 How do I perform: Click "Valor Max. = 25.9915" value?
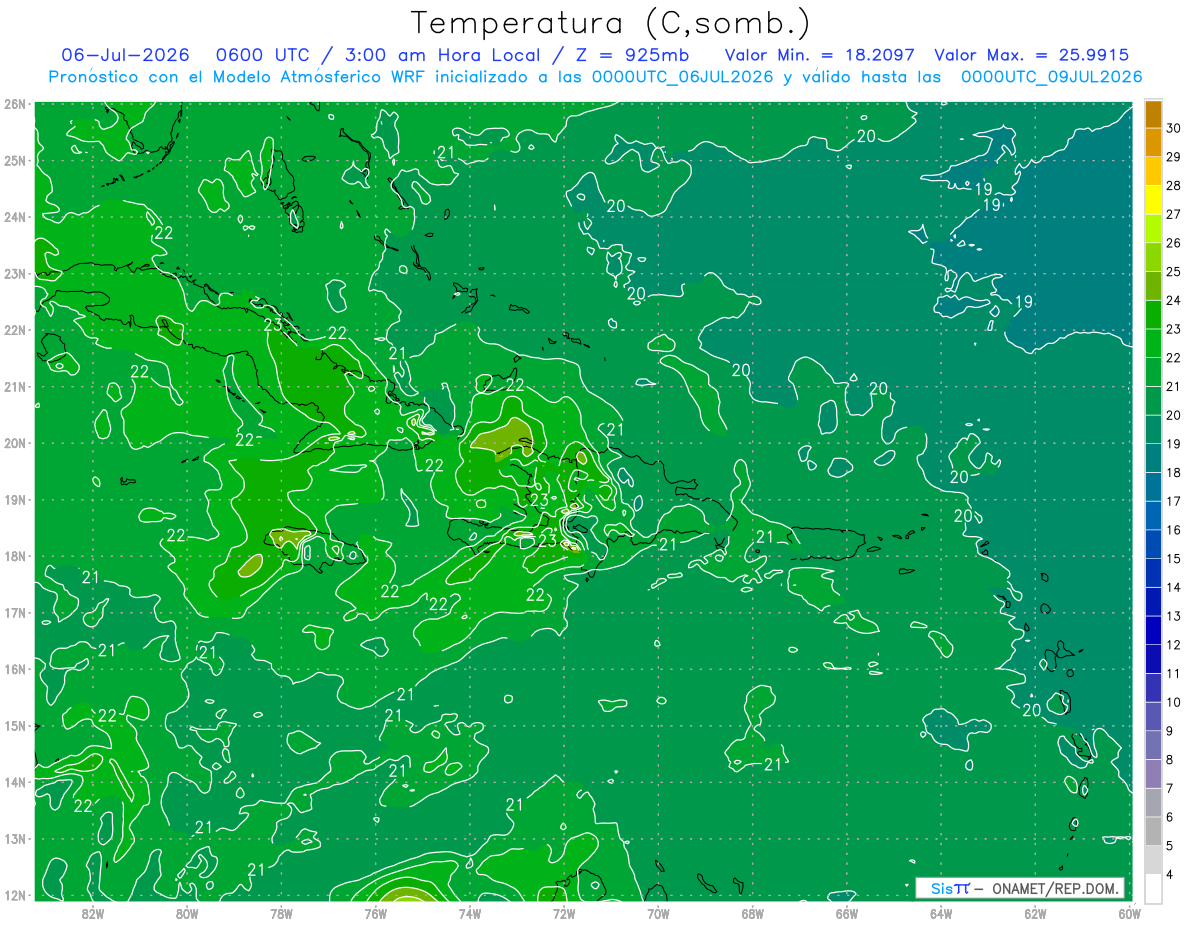click(1031, 55)
